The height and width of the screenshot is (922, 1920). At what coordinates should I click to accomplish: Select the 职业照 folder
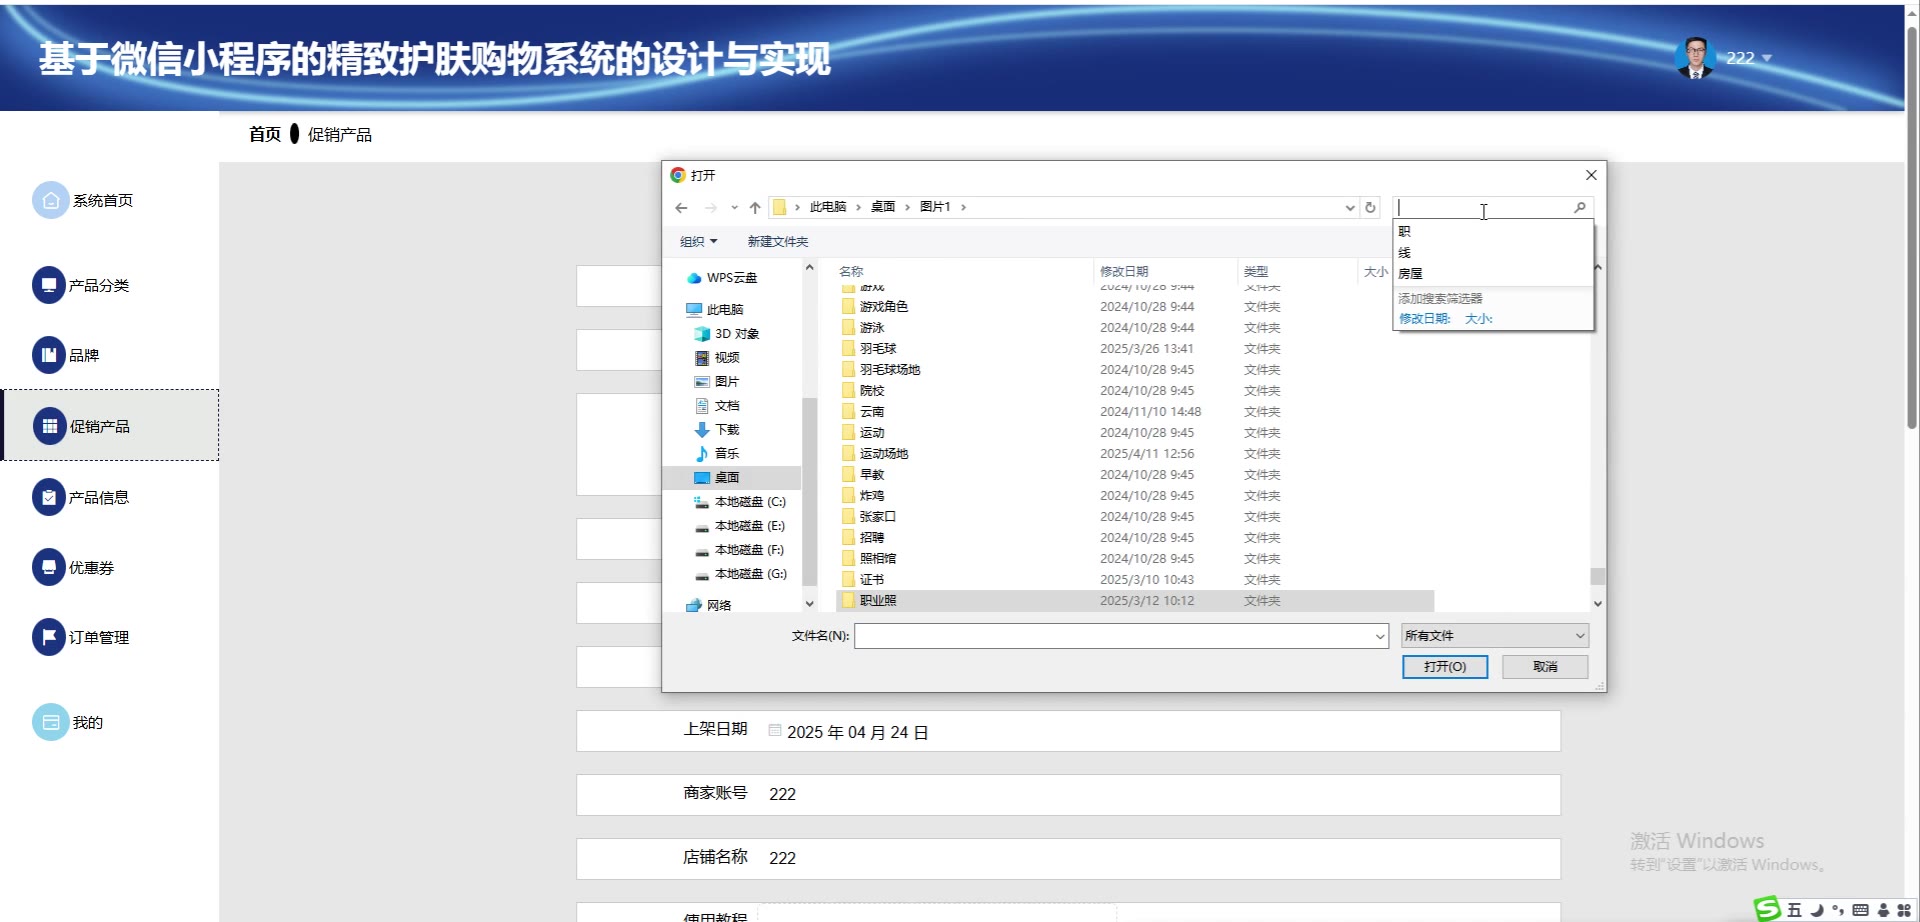pos(1135,601)
